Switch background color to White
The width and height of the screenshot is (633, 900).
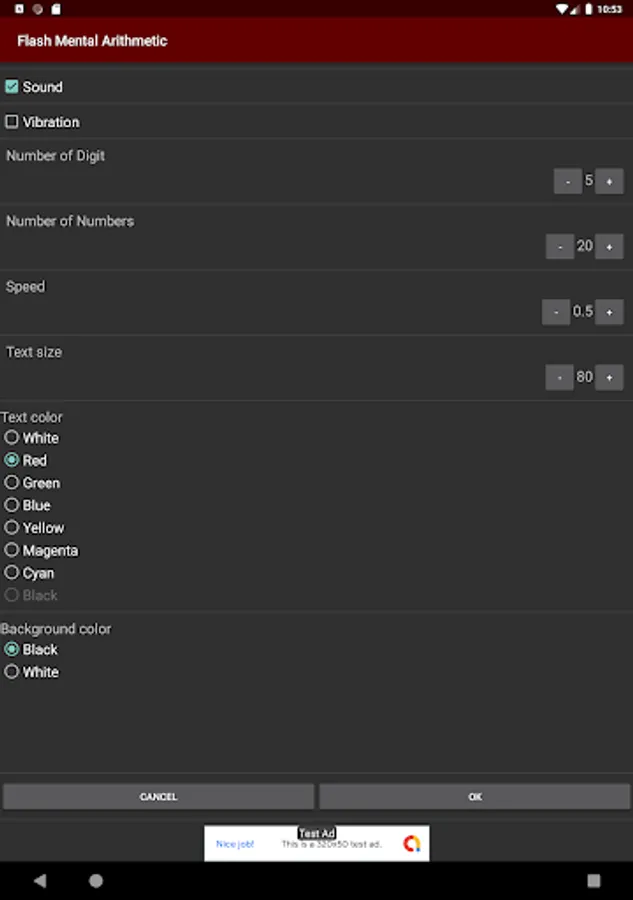[12, 672]
